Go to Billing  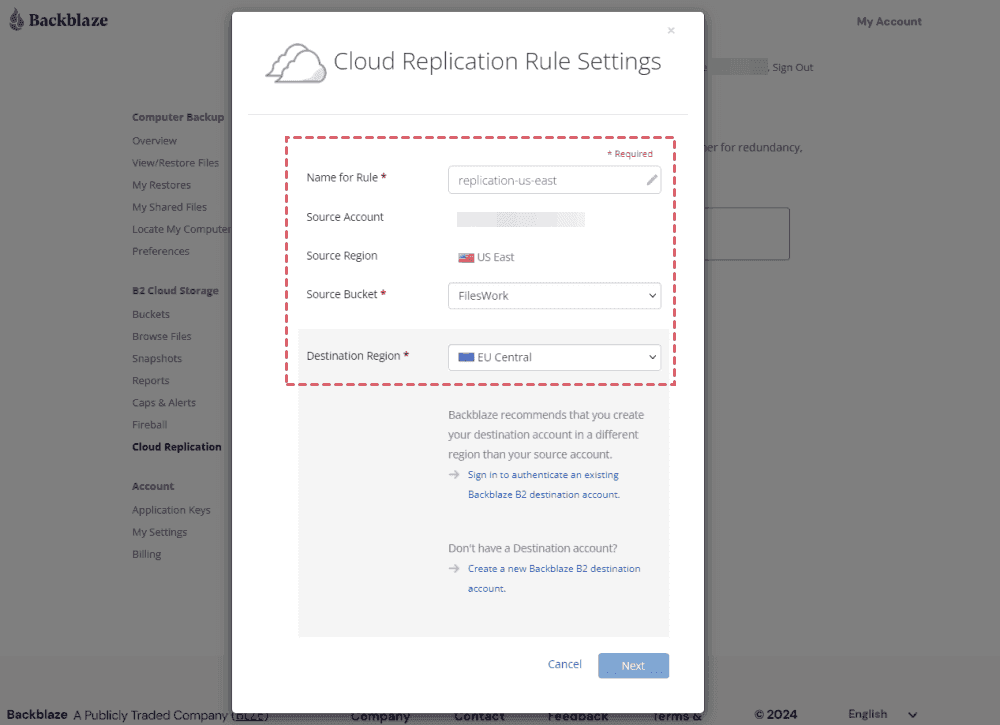pyautogui.click(x=147, y=554)
